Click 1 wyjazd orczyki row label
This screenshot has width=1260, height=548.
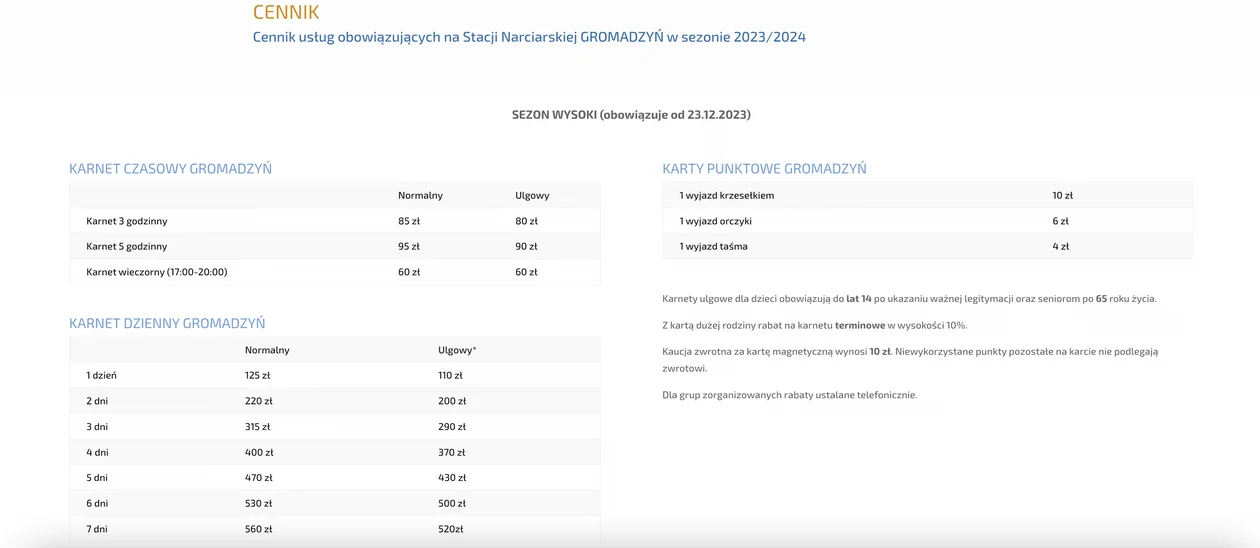[x=716, y=221]
